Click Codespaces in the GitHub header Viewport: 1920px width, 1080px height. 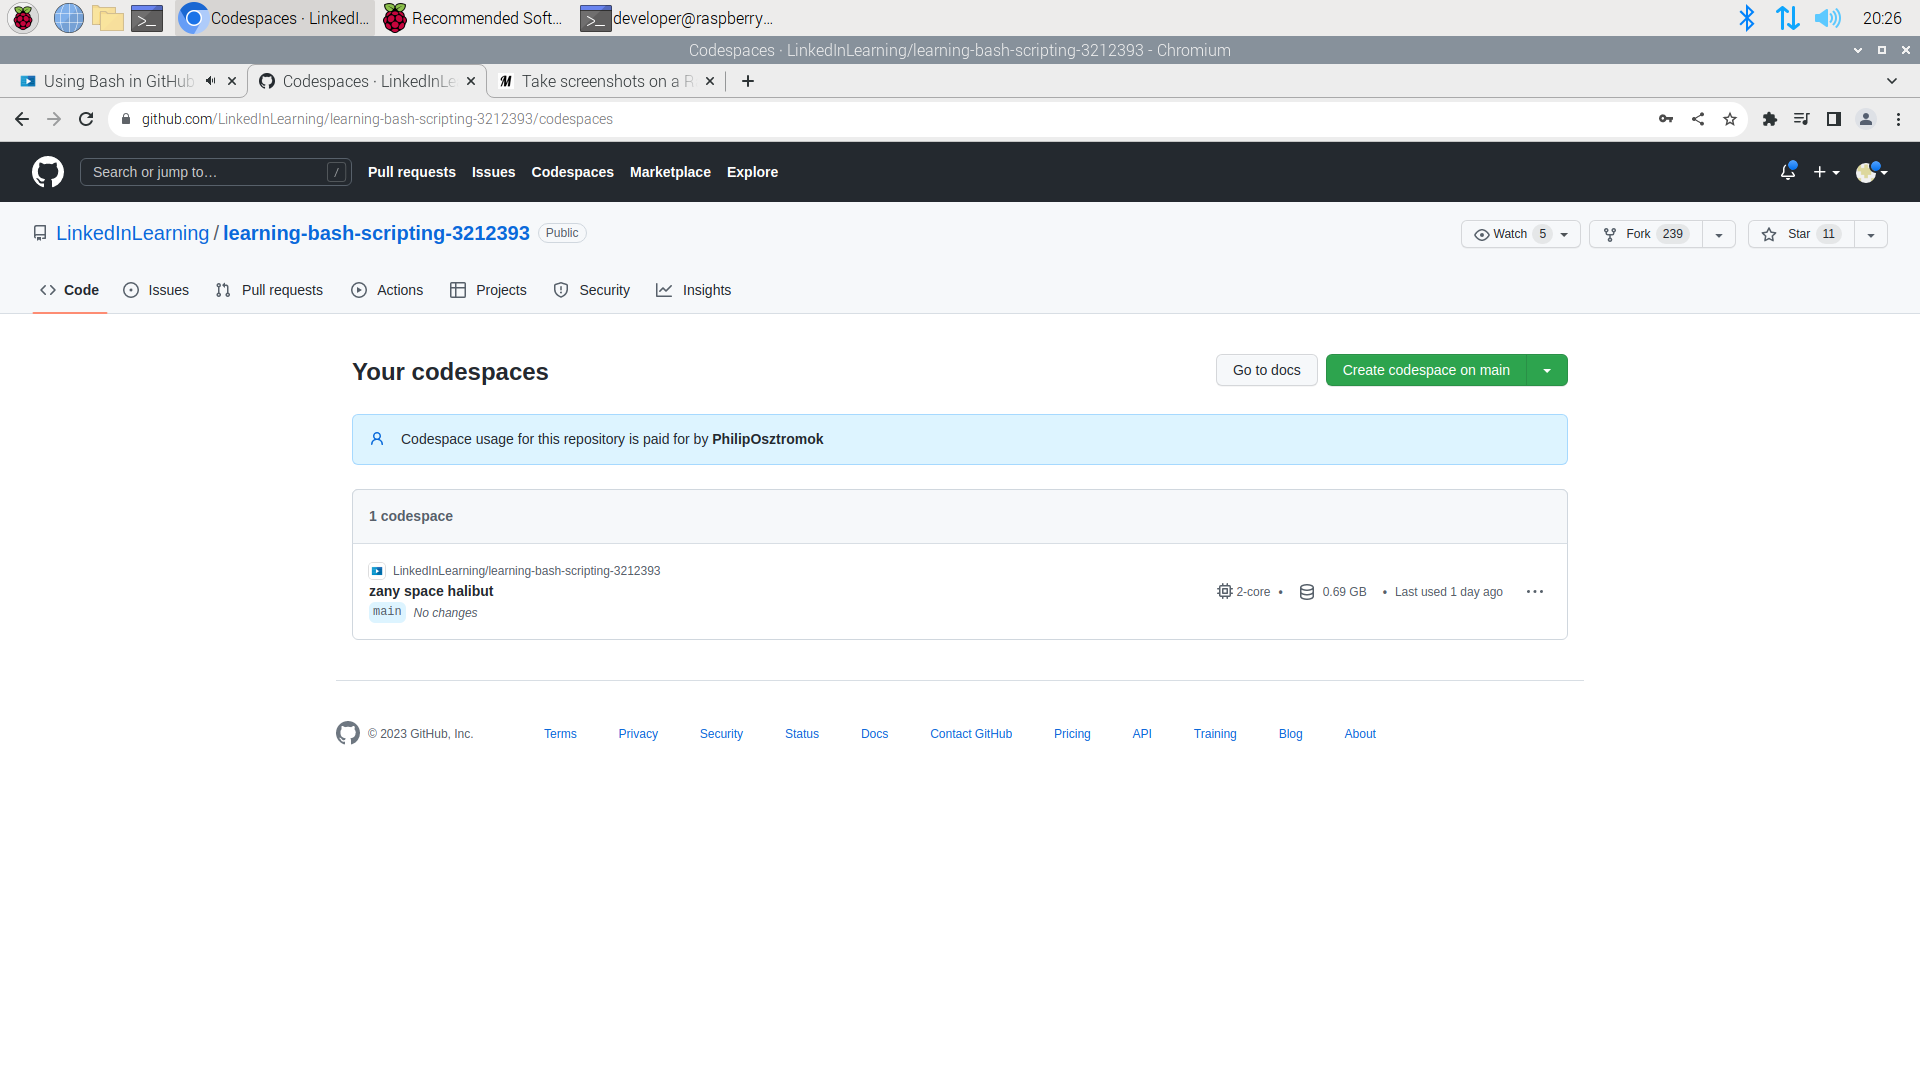(x=573, y=172)
